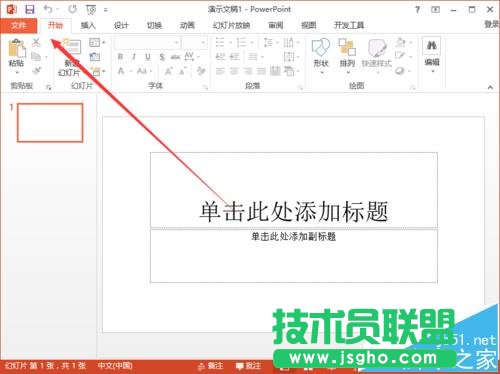Toggle Bold formatting
500x374 pixels.
coord(120,57)
